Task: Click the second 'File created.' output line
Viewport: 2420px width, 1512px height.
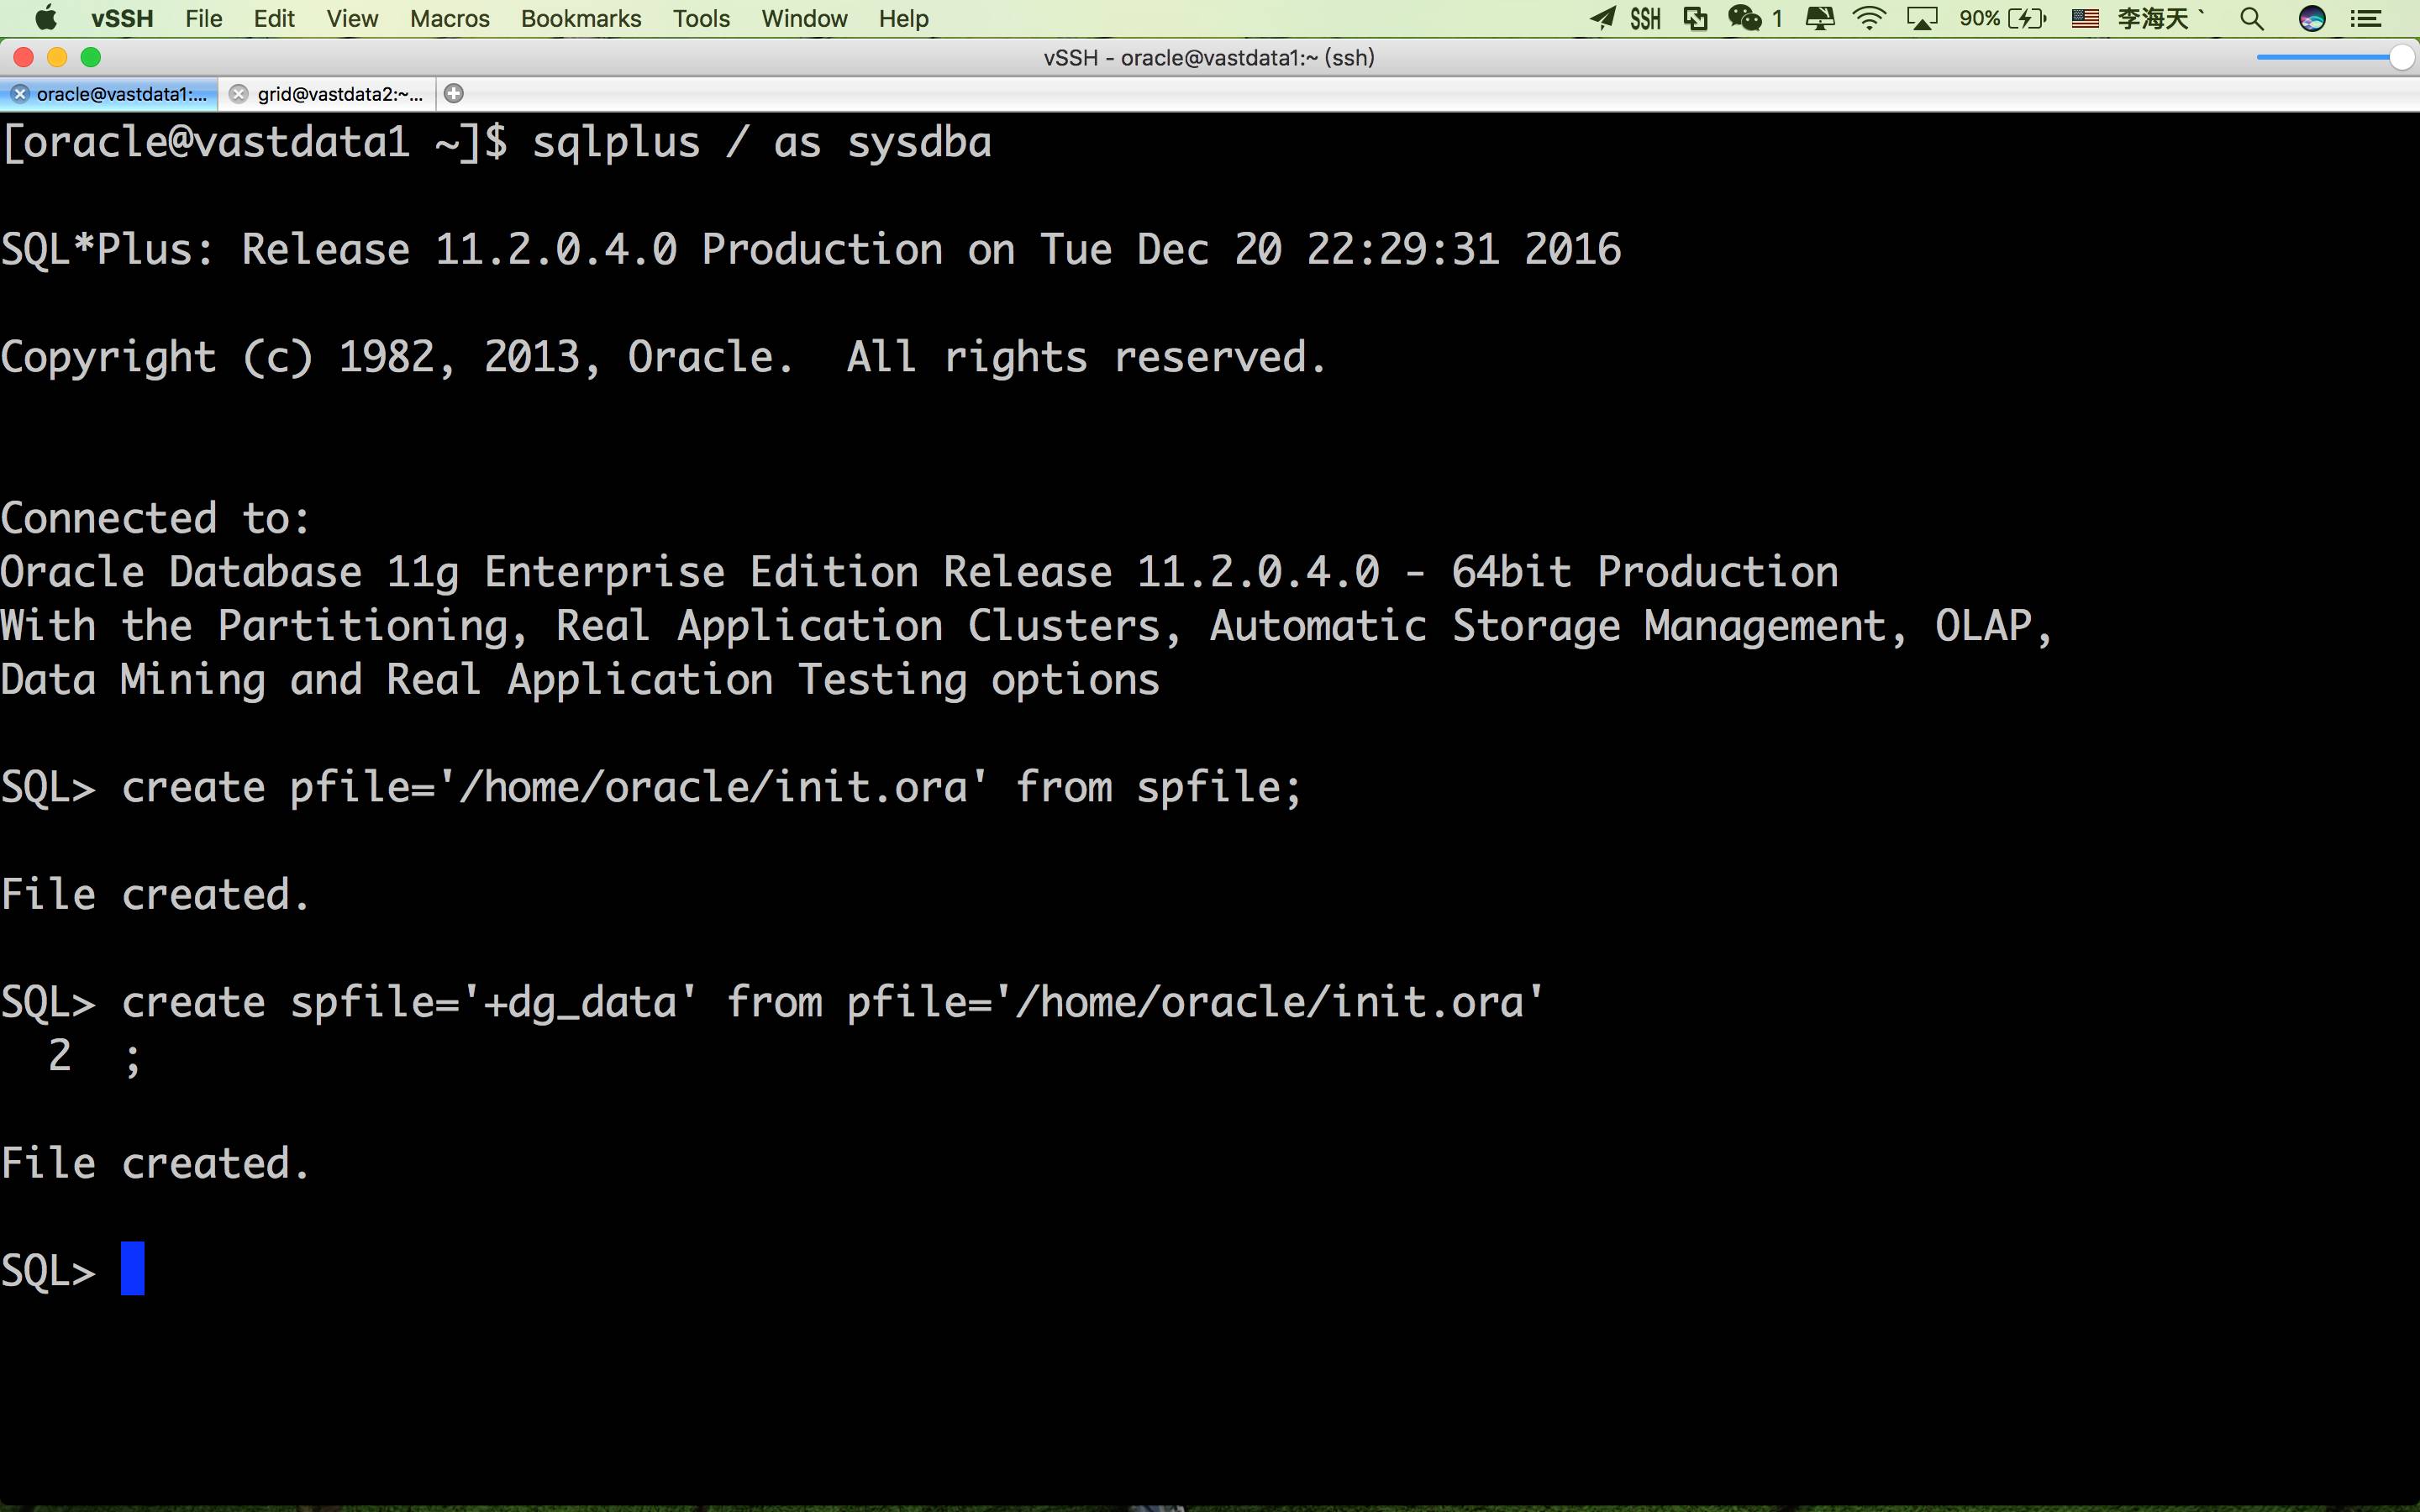Action: point(155,1163)
